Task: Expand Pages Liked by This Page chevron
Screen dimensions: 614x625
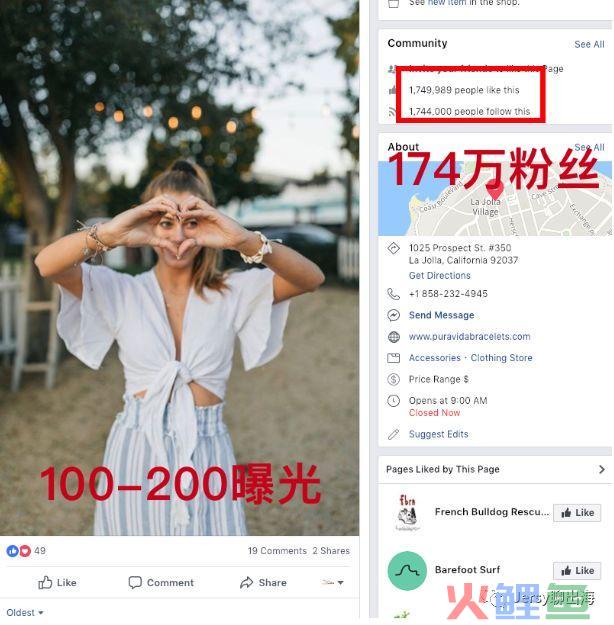Action: (x=602, y=469)
